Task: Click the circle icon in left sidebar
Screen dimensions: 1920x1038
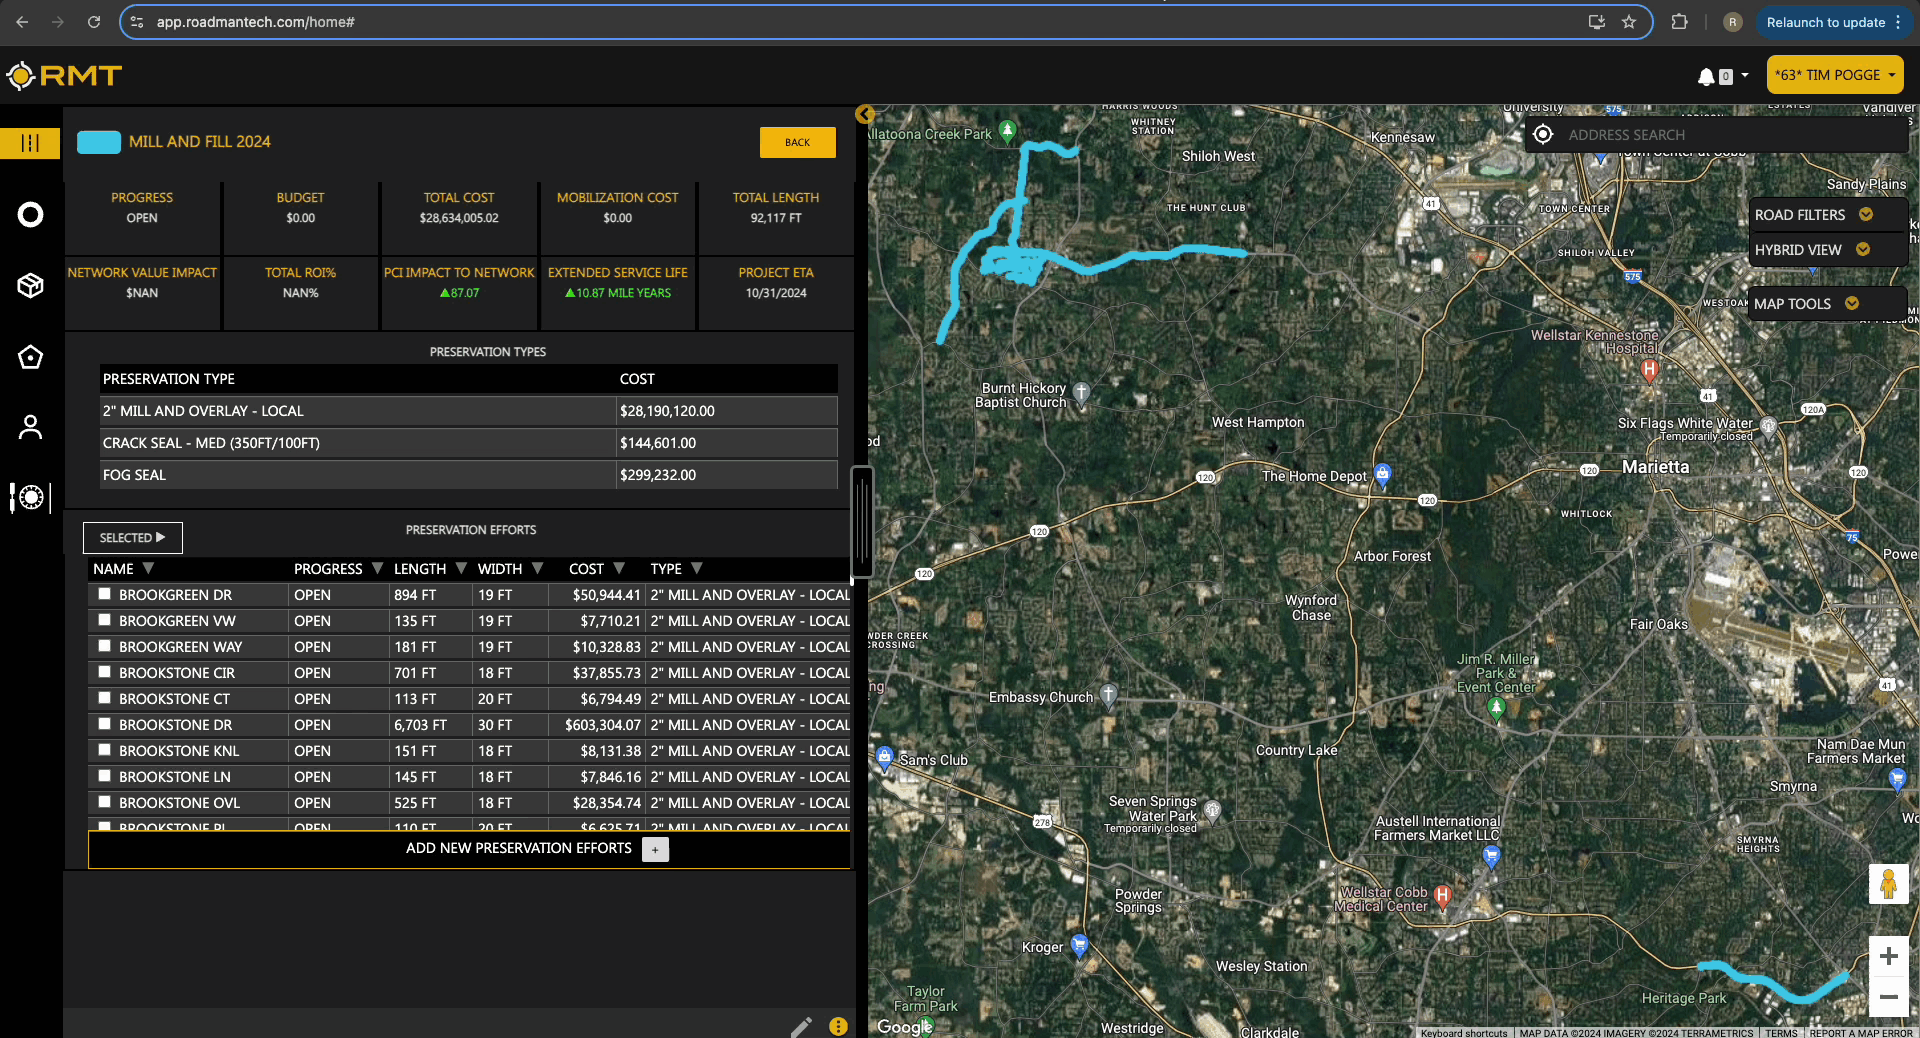Action: pyautogui.click(x=30, y=215)
